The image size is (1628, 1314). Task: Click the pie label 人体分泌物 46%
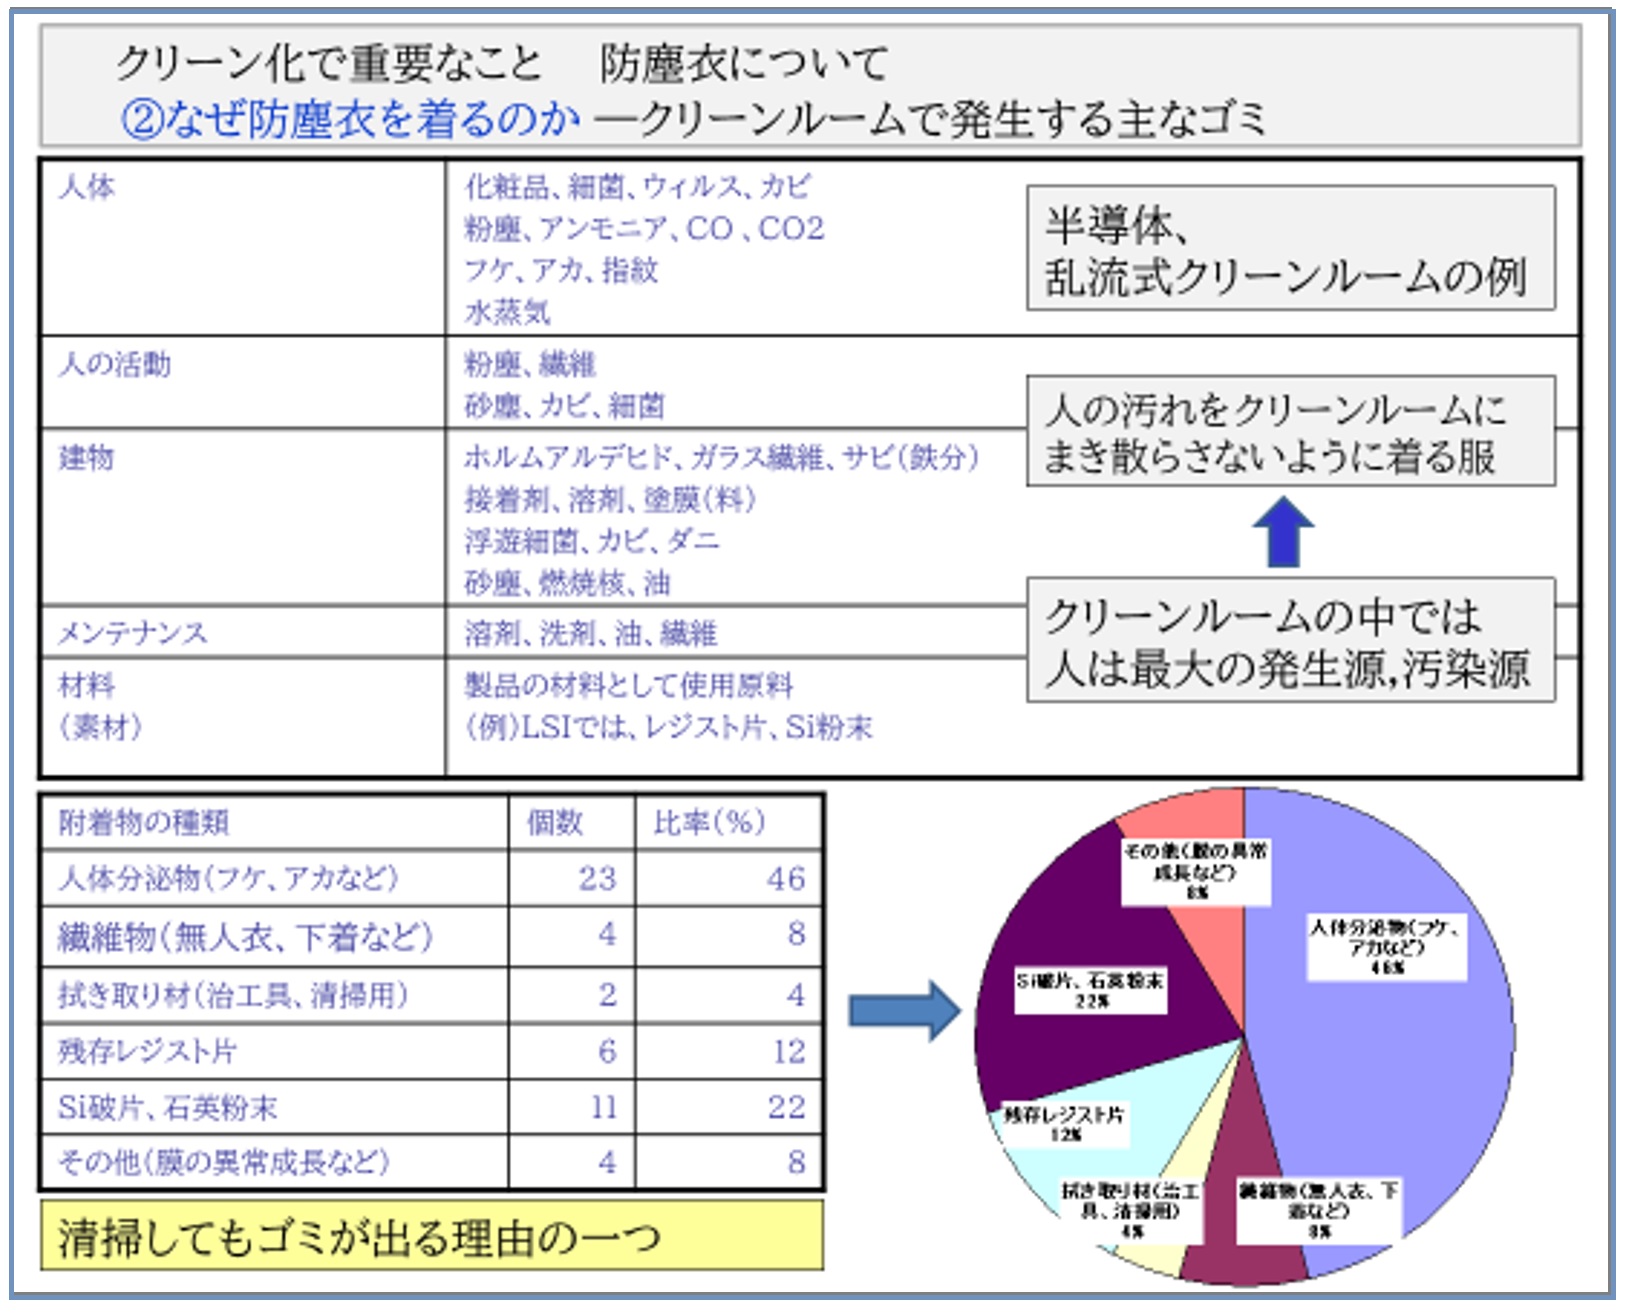click(1387, 947)
